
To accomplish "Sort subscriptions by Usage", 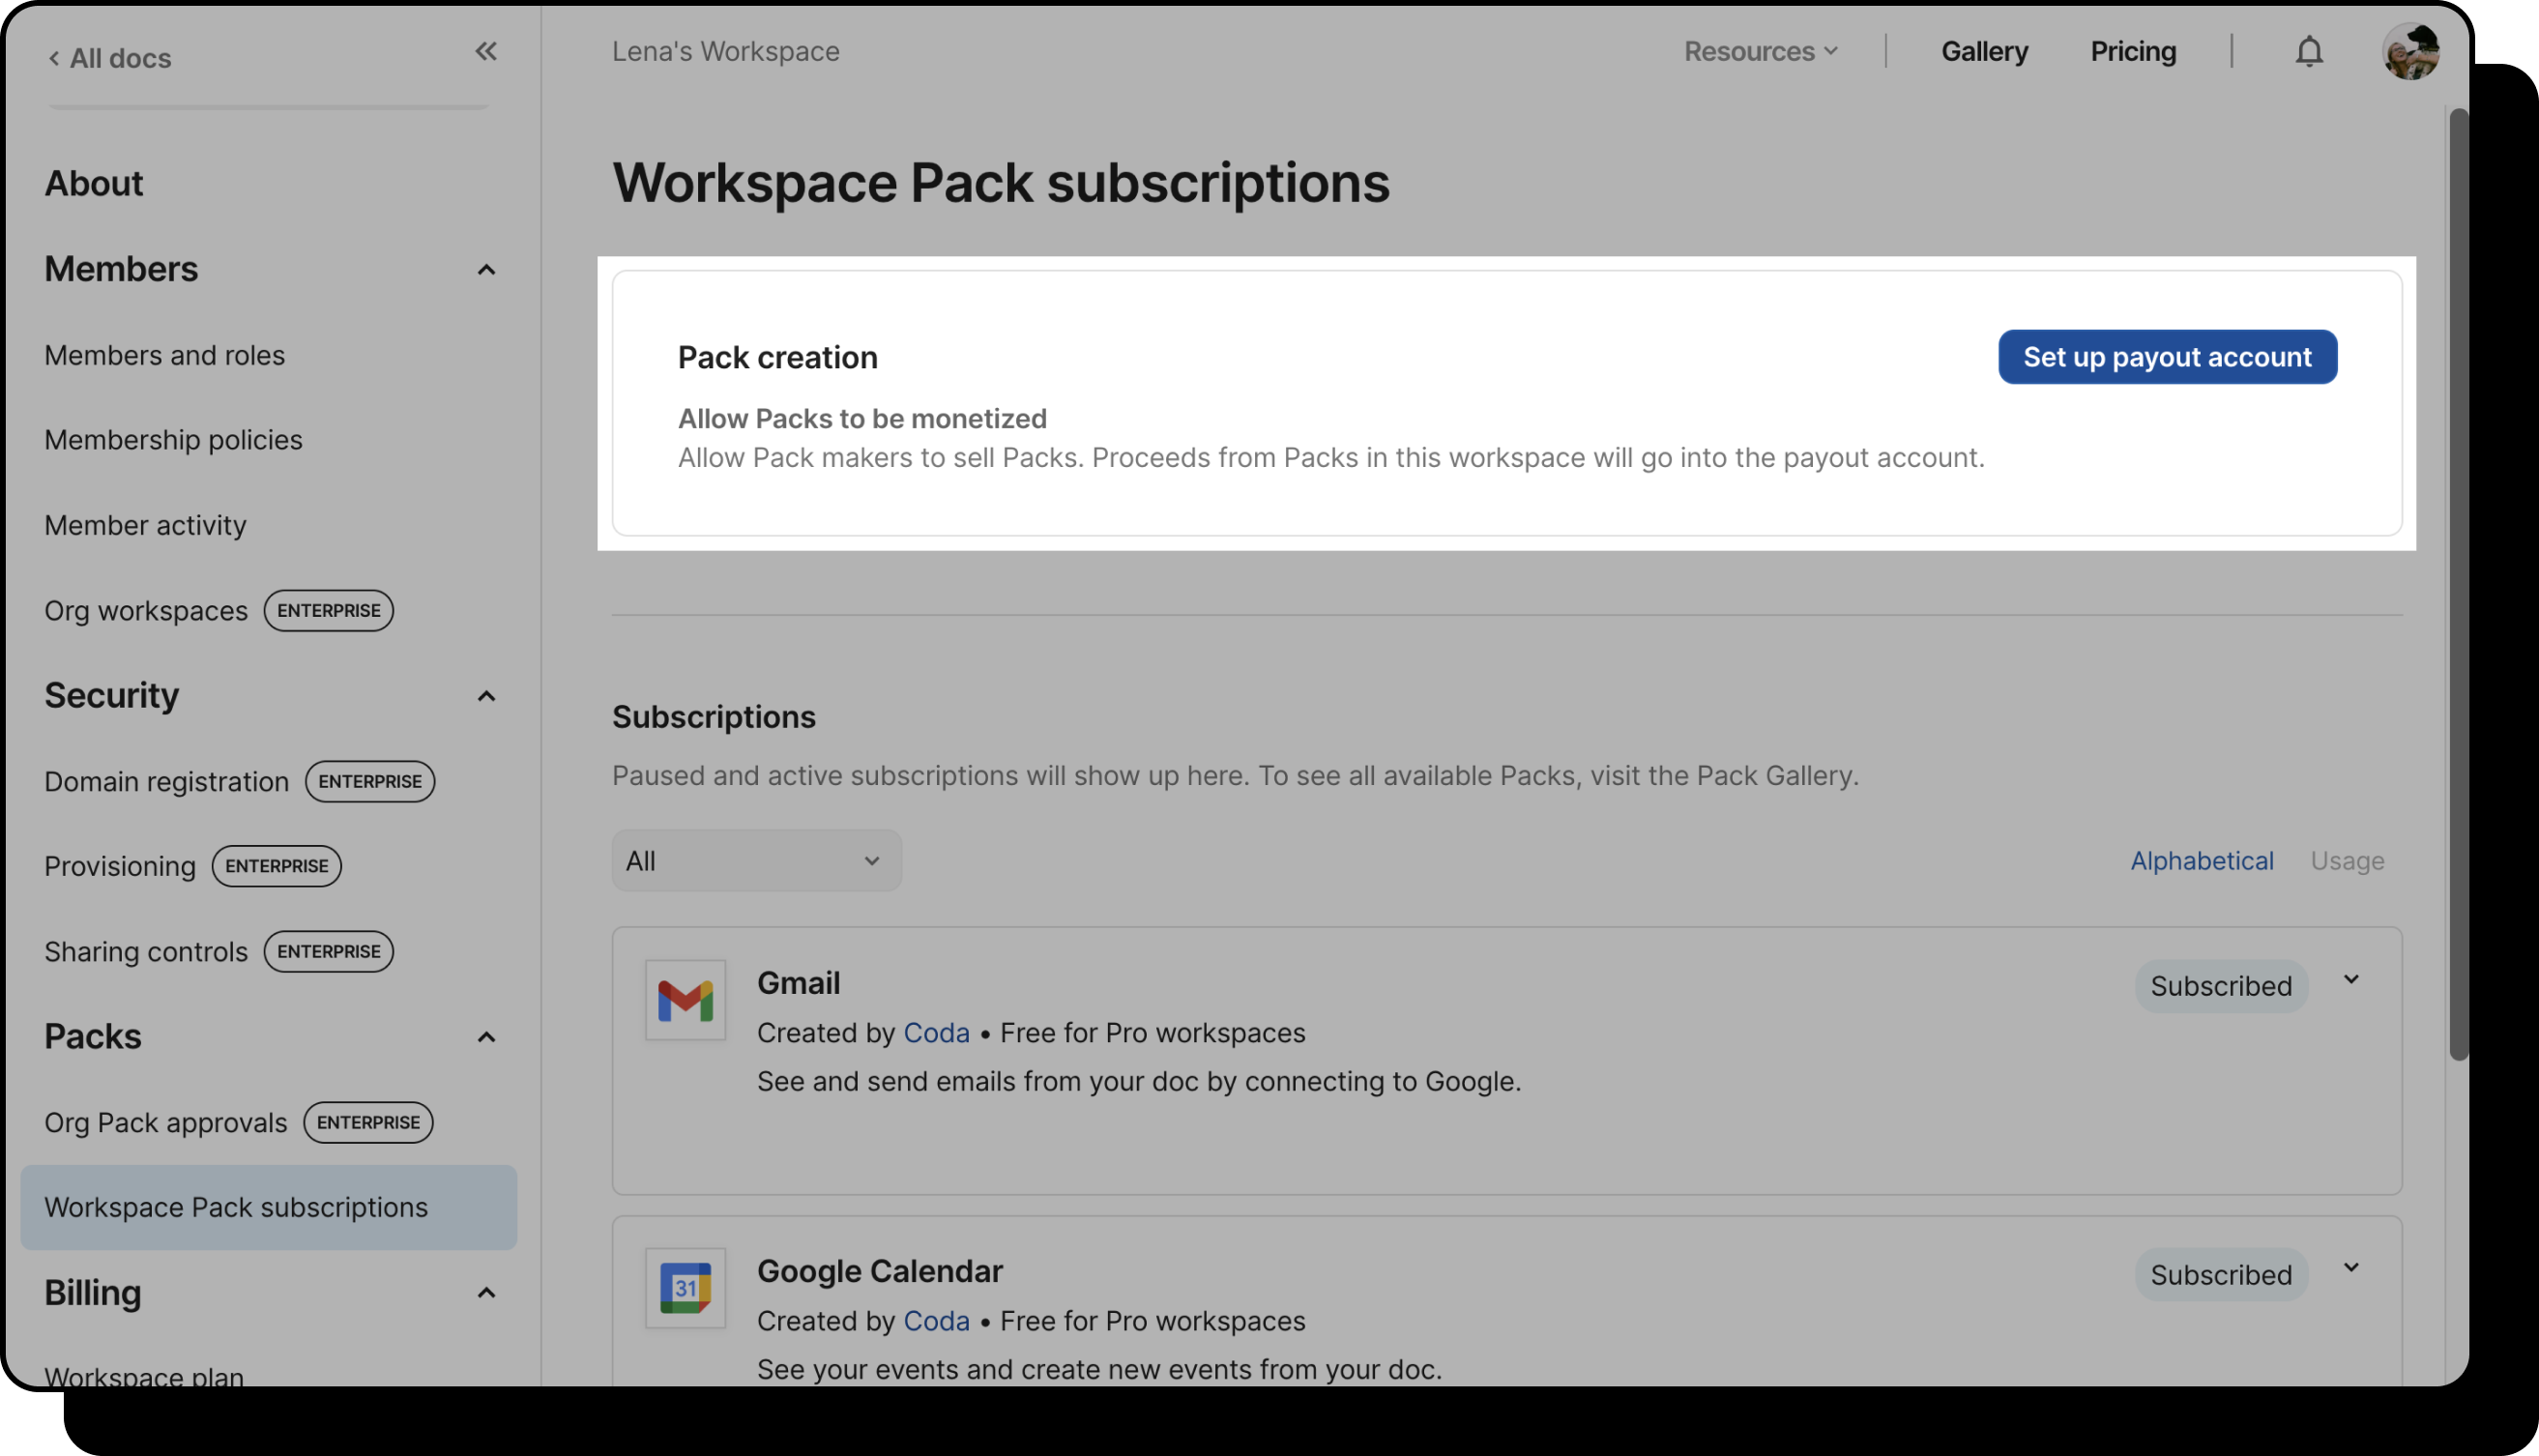I will [x=2346, y=861].
